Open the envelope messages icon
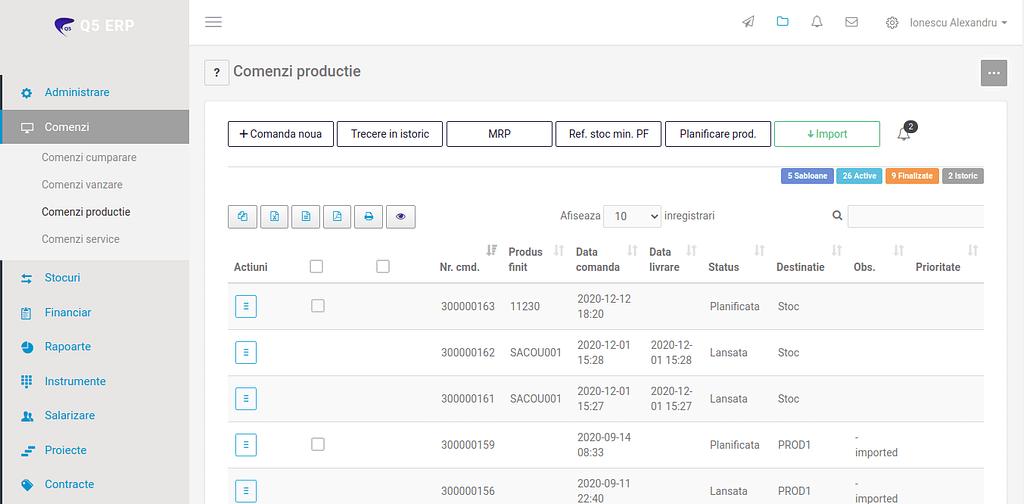This screenshot has height=504, width=1024. click(852, 22)
